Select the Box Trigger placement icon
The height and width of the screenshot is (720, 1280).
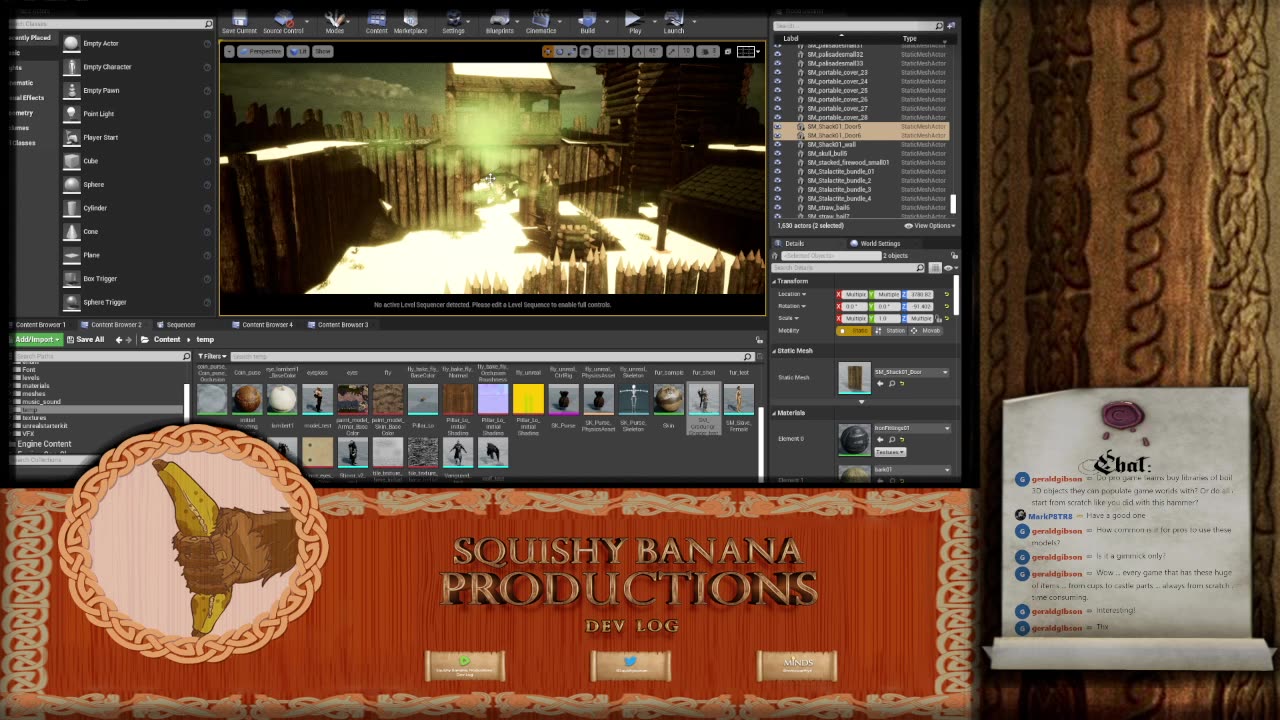[71, 278]
